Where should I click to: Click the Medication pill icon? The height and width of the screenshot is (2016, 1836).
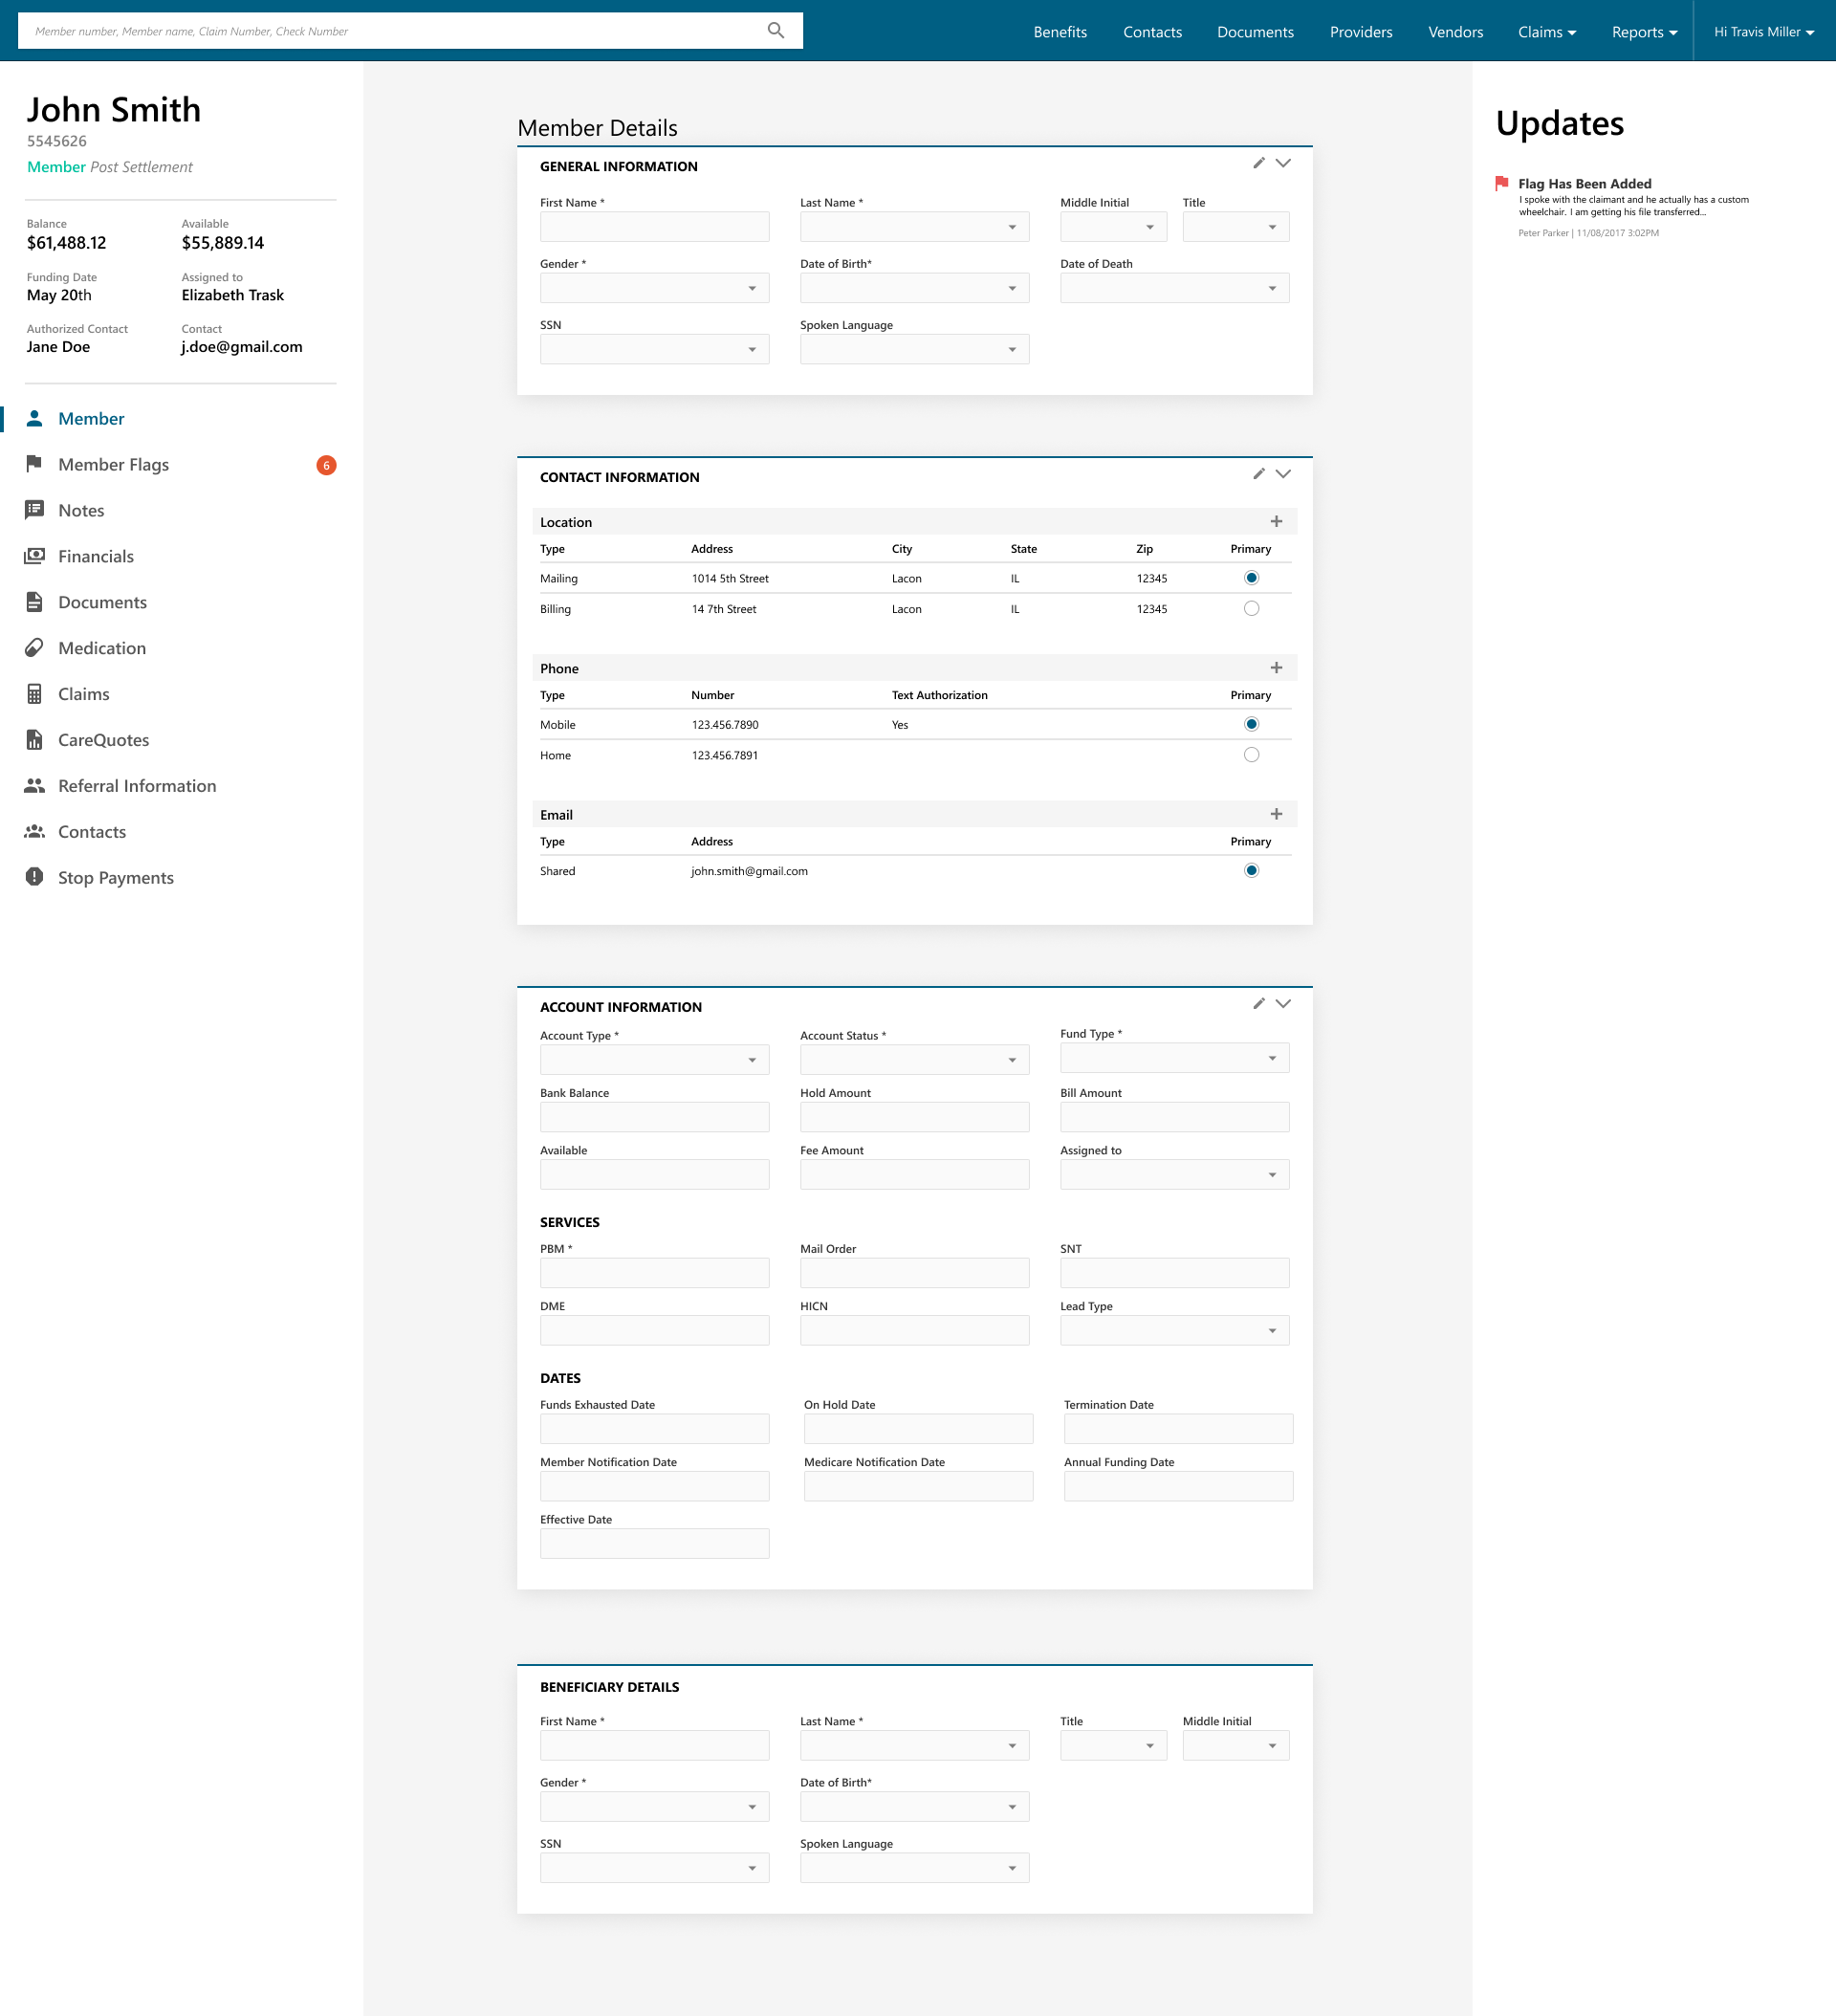34,647
